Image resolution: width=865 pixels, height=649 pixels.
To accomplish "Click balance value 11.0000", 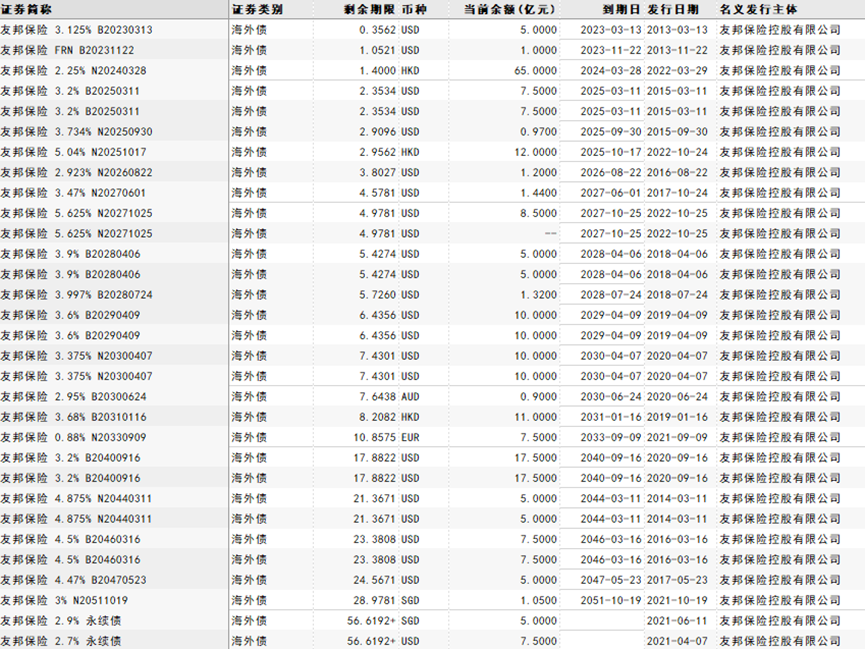I will point(536,417).
